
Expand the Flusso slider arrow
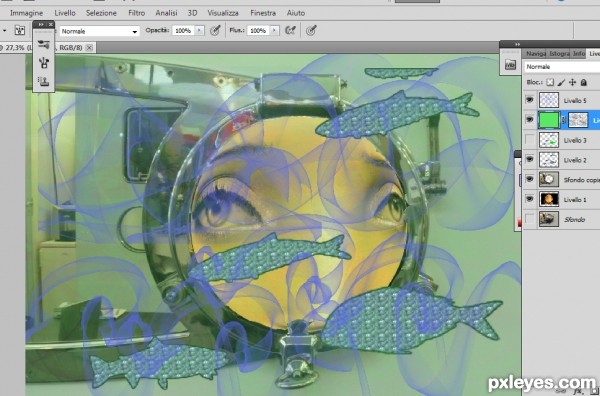274,31
